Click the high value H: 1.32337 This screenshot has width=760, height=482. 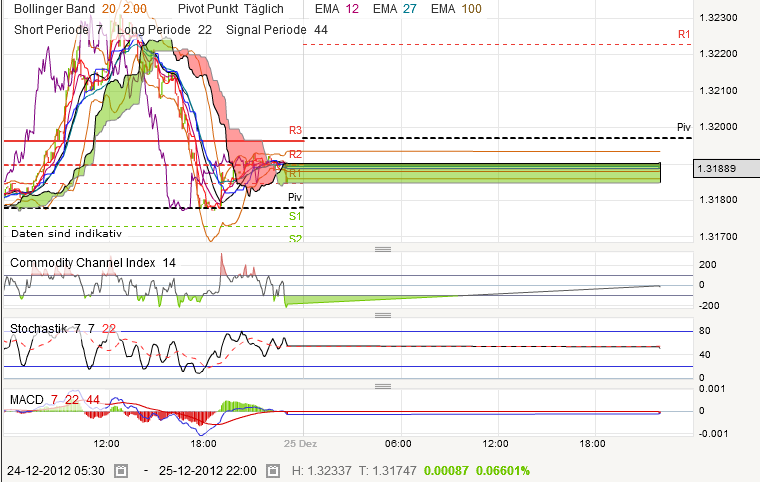pyautogui.click(x=321, y=471)
